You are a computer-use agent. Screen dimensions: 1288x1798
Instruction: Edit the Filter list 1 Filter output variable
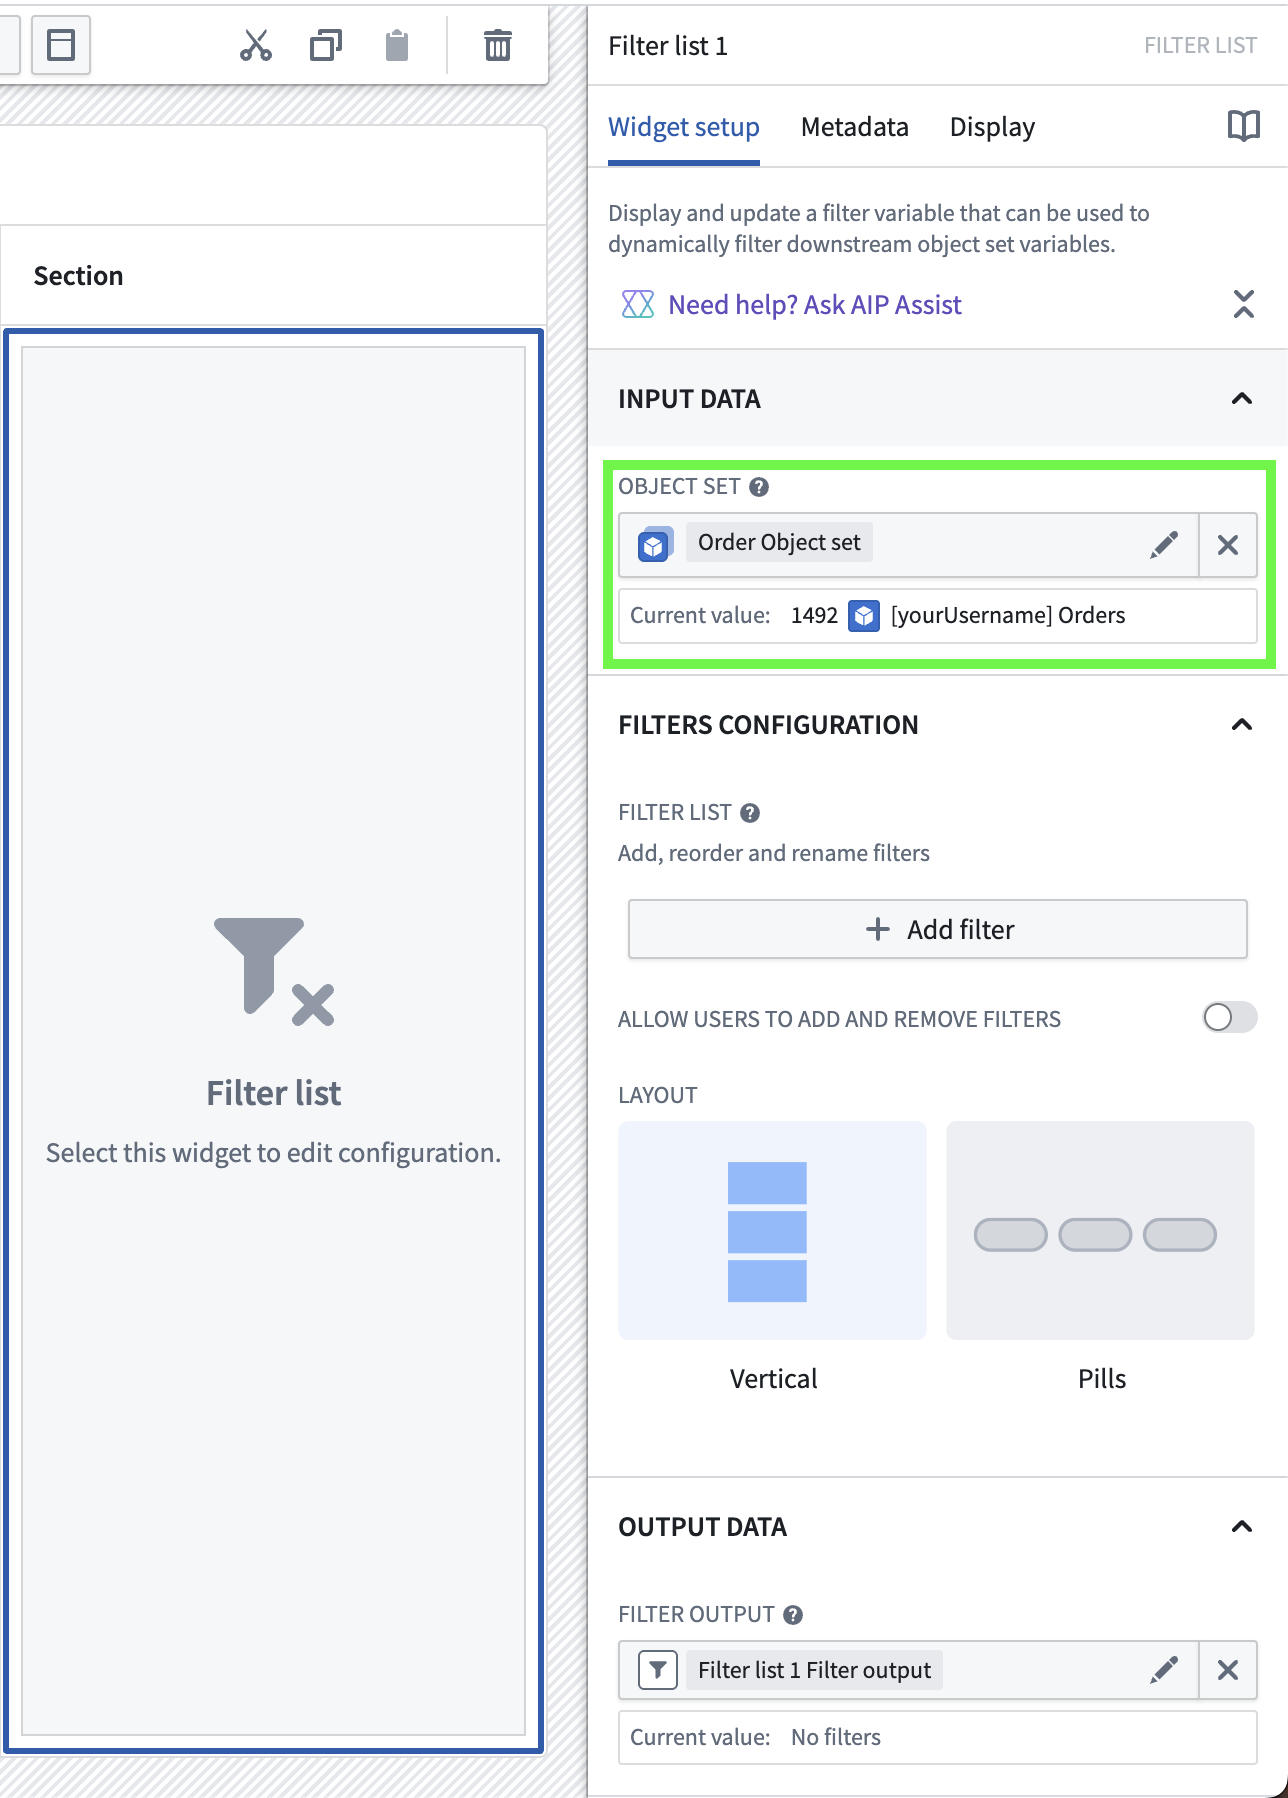[x=1164, y=1670]
